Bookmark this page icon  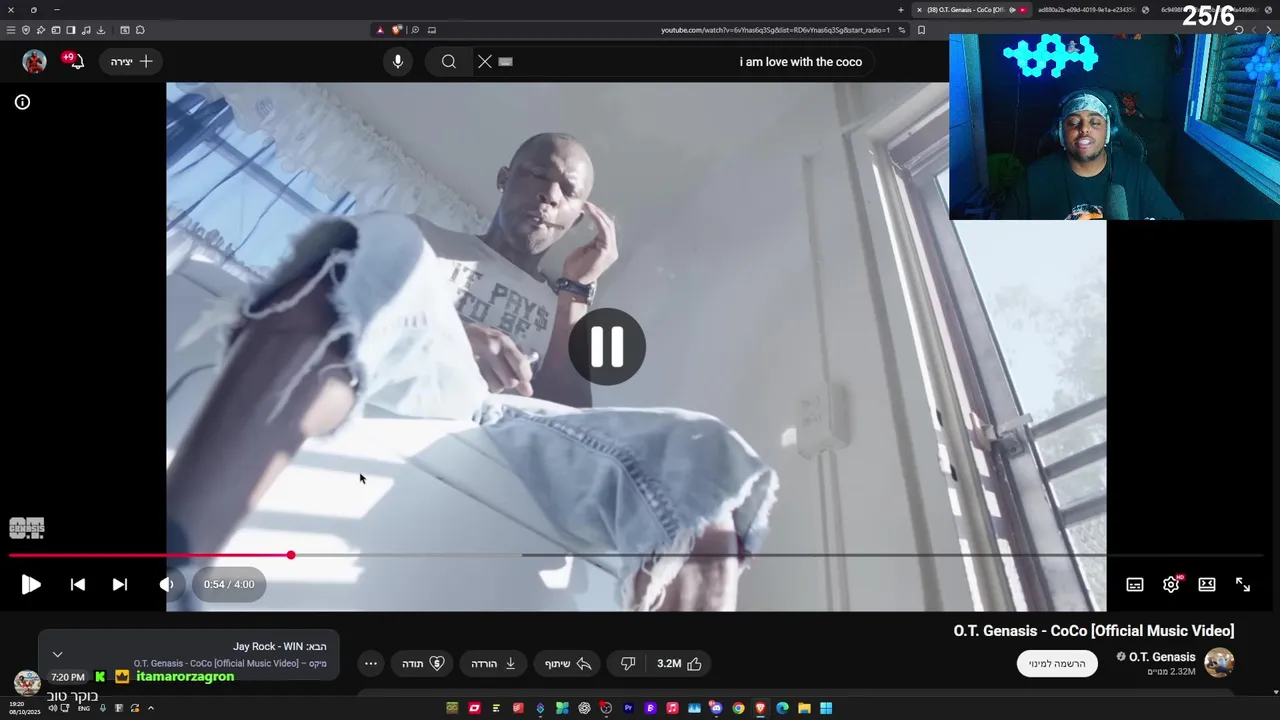pyautogui.click(x=921, y=30)
